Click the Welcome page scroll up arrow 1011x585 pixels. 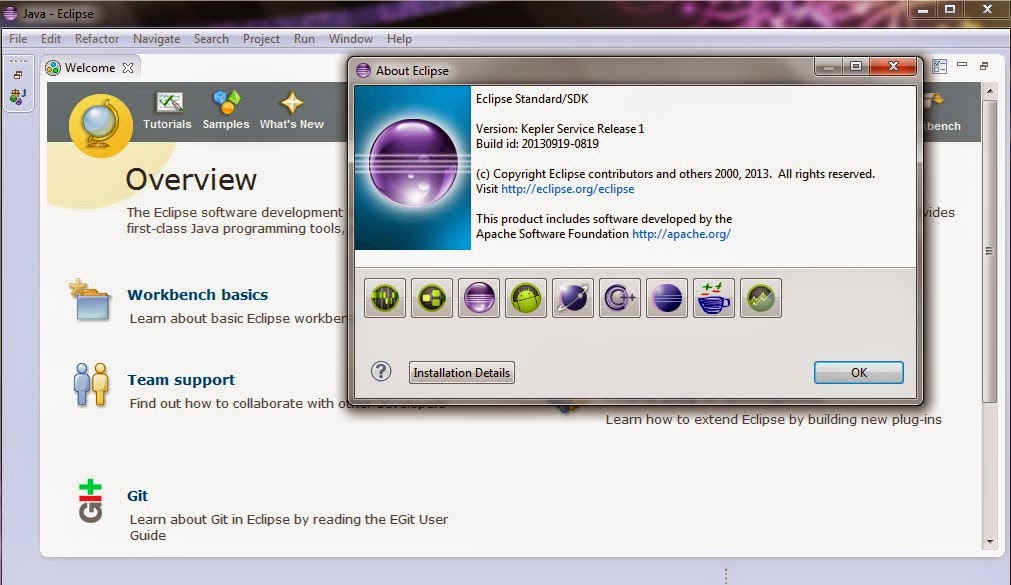point(990,91)
